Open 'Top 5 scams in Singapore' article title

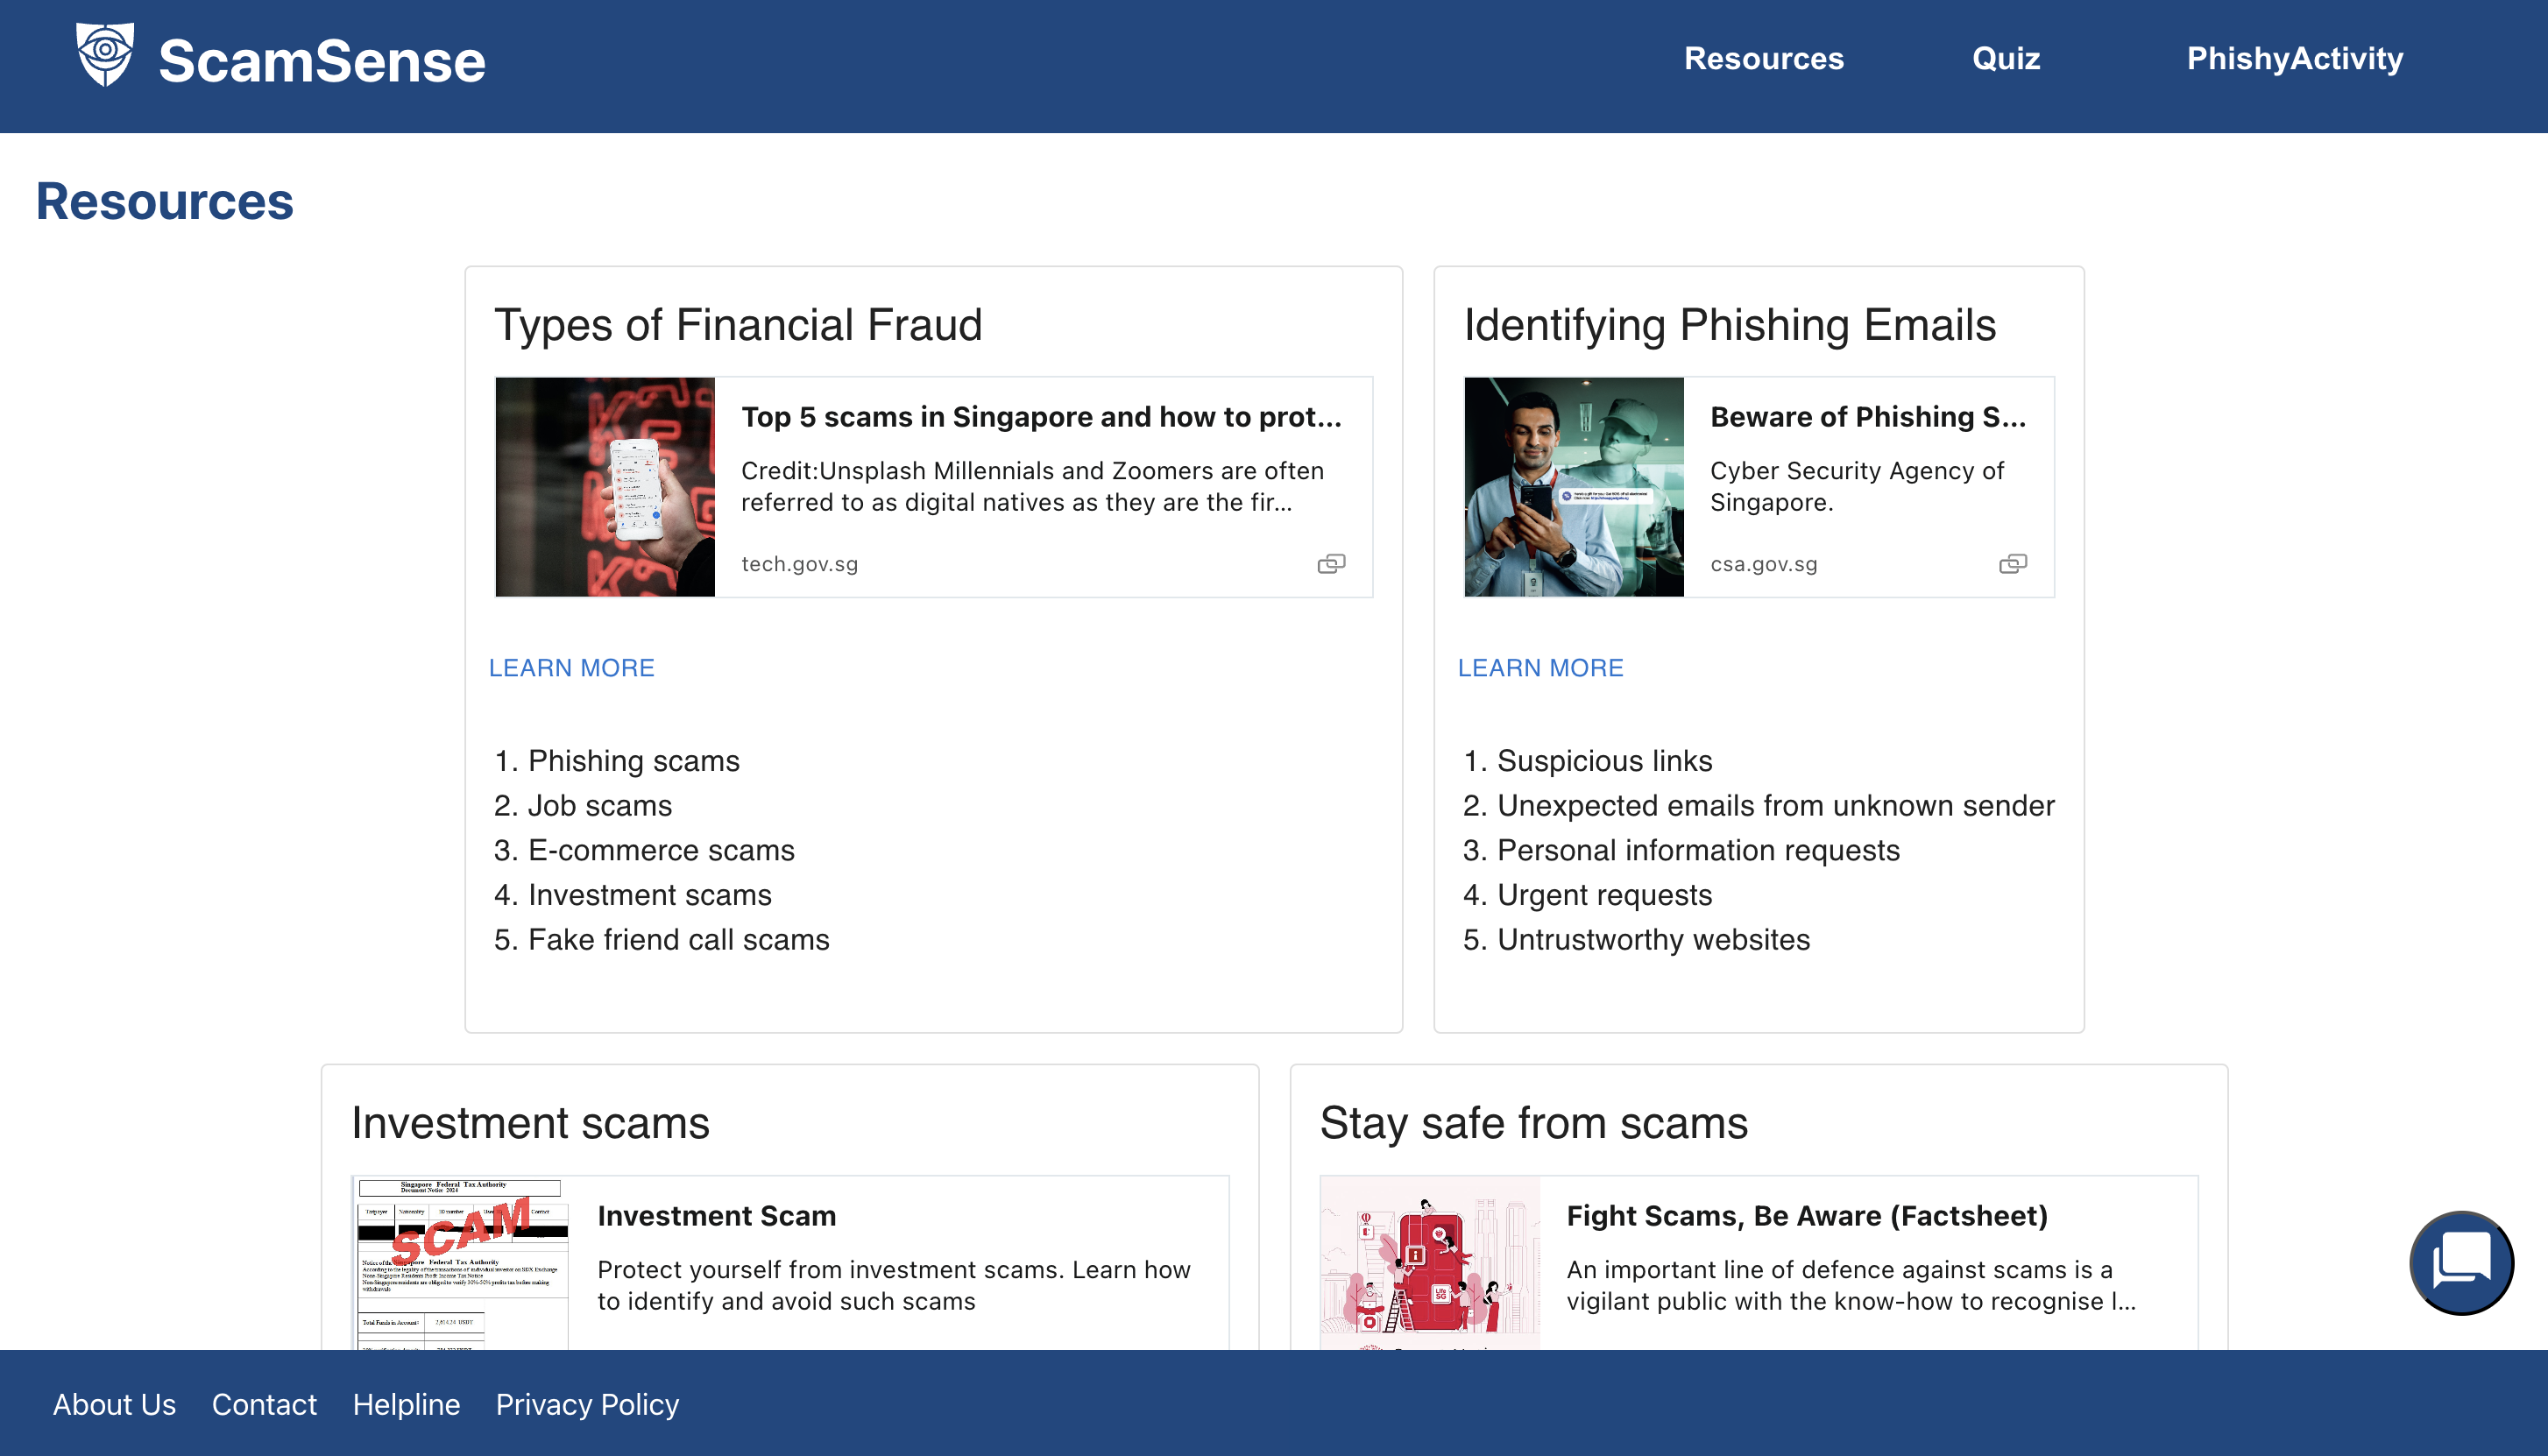[1041, 417]
